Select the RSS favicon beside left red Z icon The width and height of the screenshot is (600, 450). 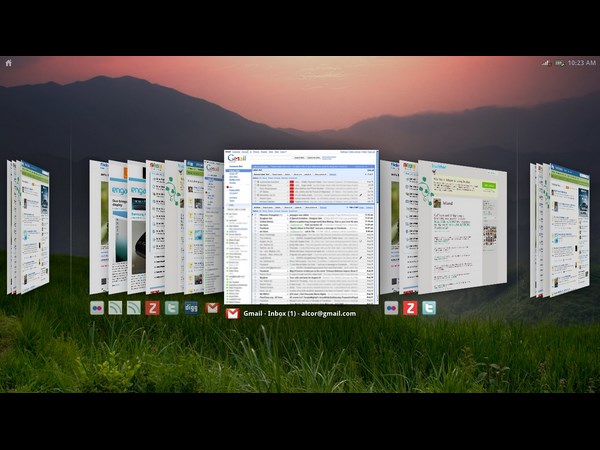tap(134, 308)
